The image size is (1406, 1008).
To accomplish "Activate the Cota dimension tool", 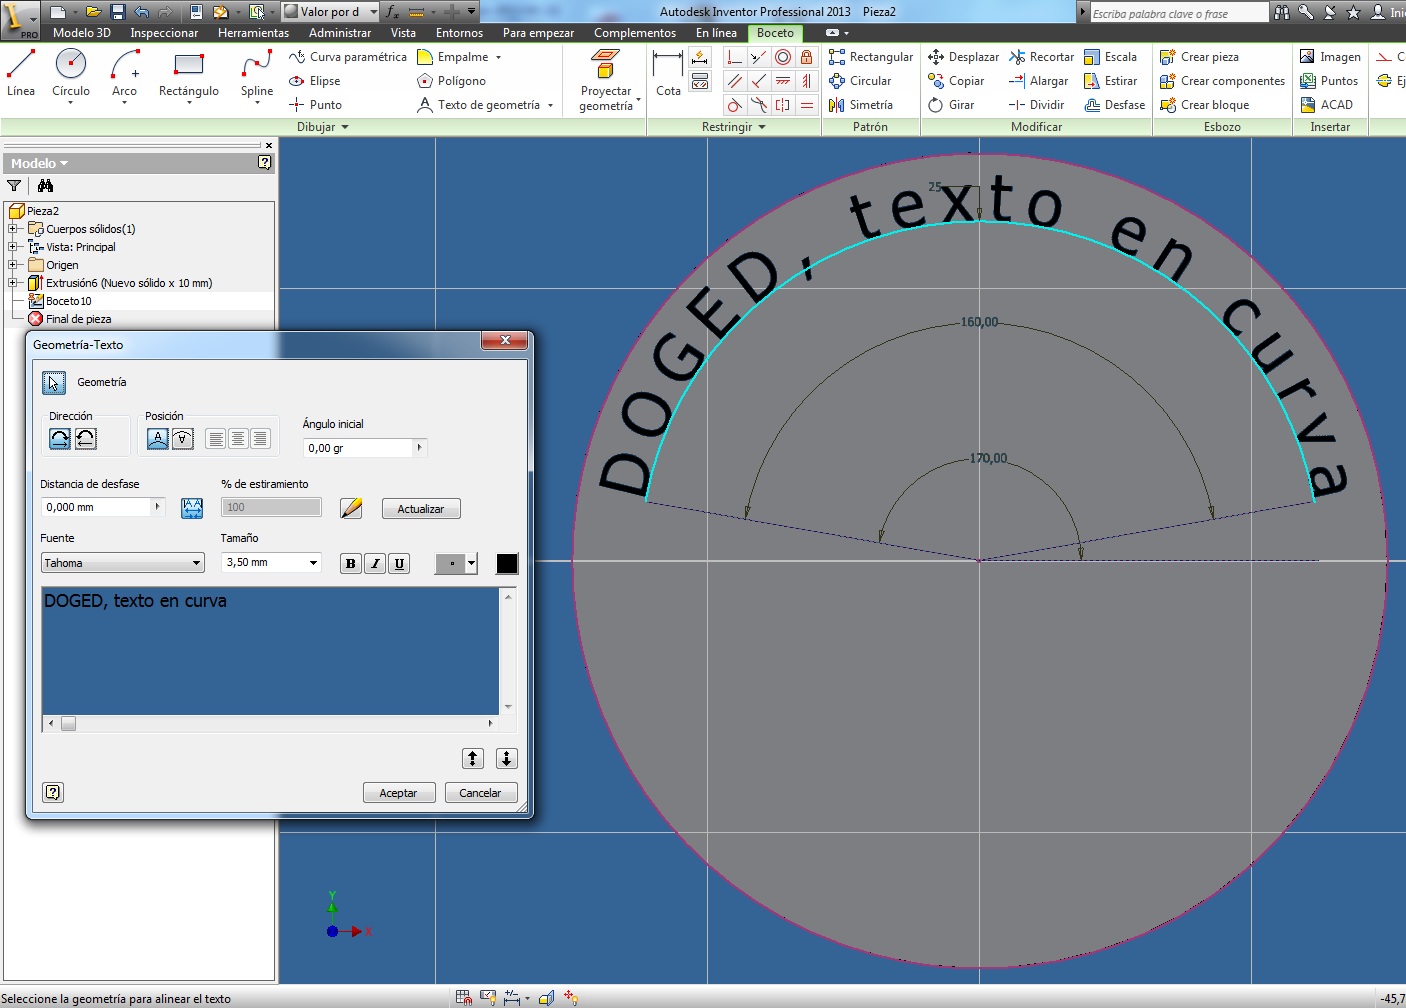I will click(668, 73).
